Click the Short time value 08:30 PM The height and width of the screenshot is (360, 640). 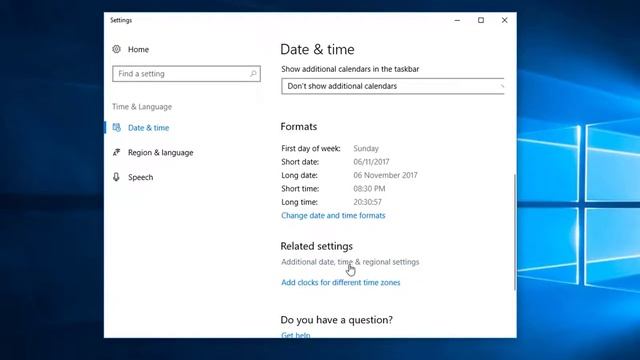pos(369,189)
